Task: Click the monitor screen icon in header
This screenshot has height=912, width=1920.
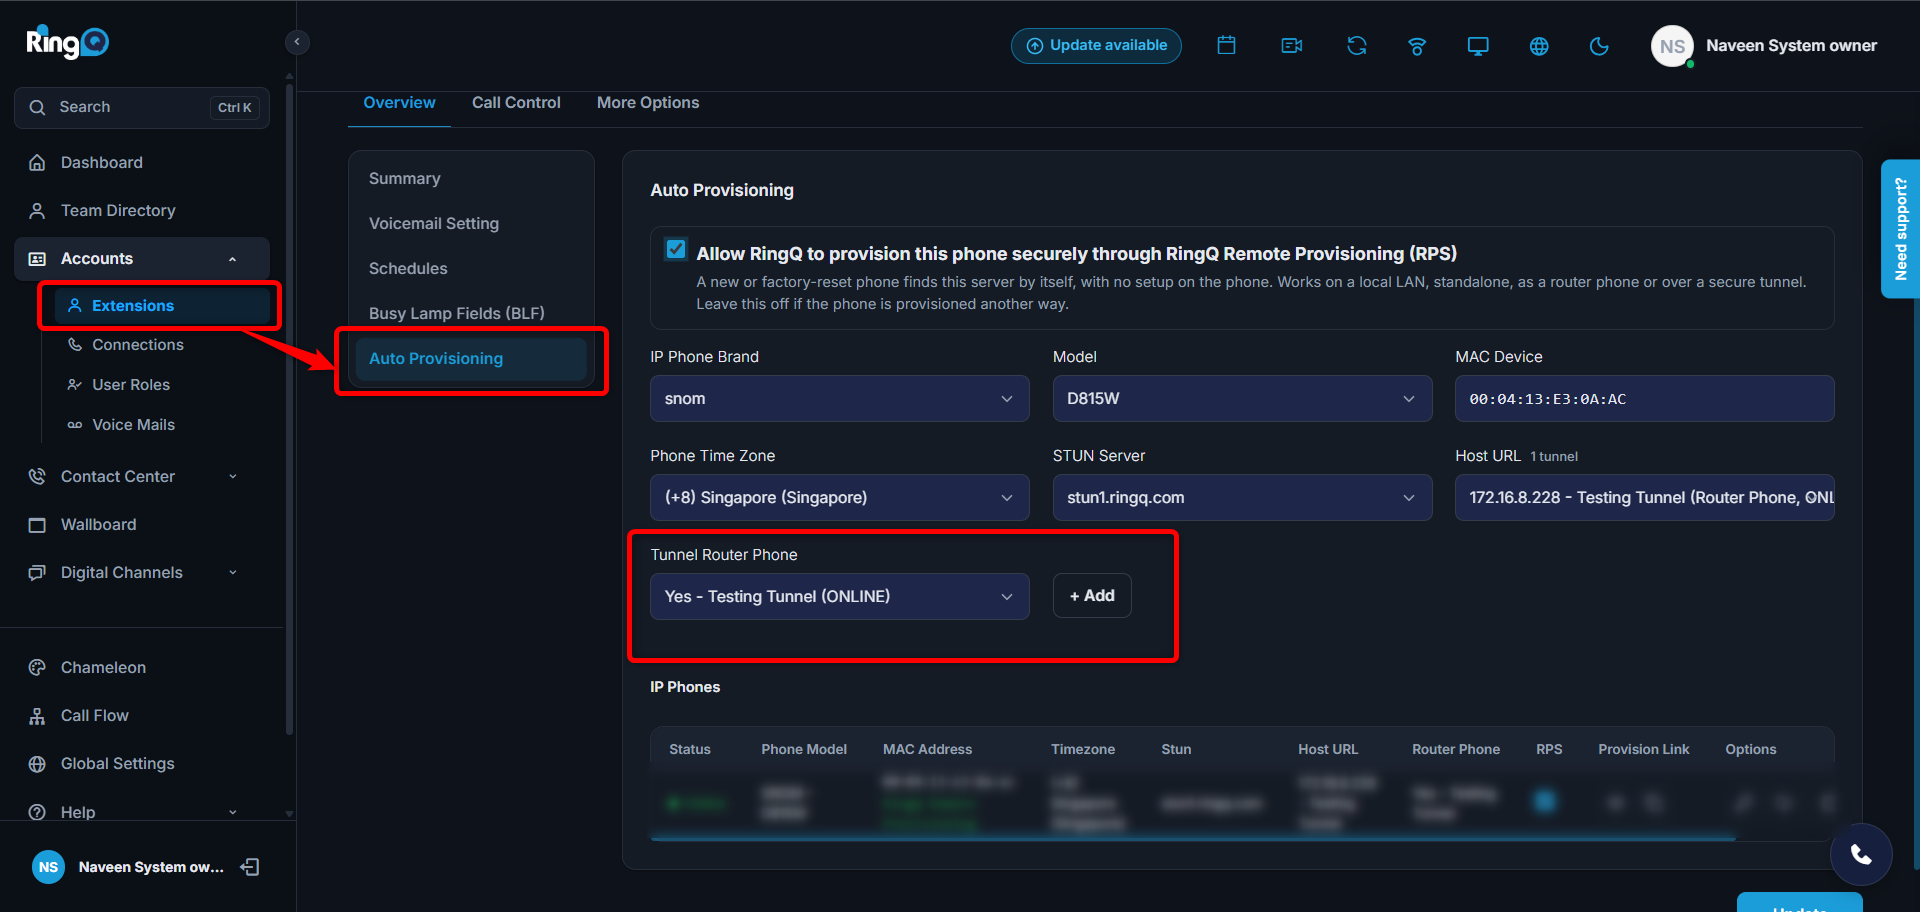Action: [1478, 45]
